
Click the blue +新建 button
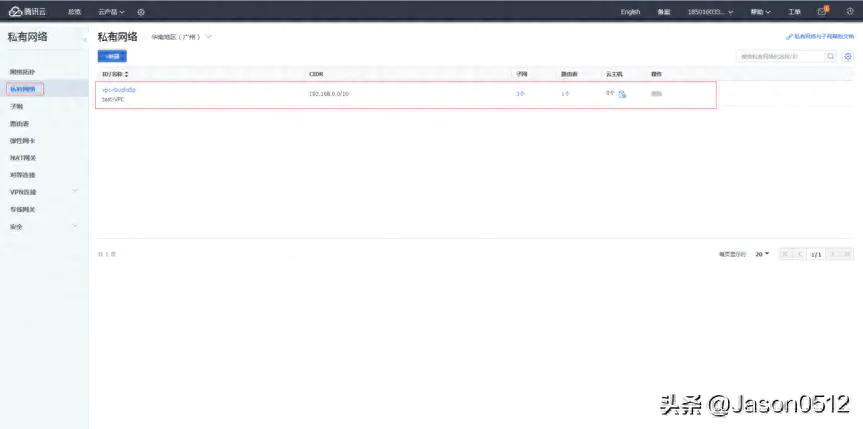point(112,56)
